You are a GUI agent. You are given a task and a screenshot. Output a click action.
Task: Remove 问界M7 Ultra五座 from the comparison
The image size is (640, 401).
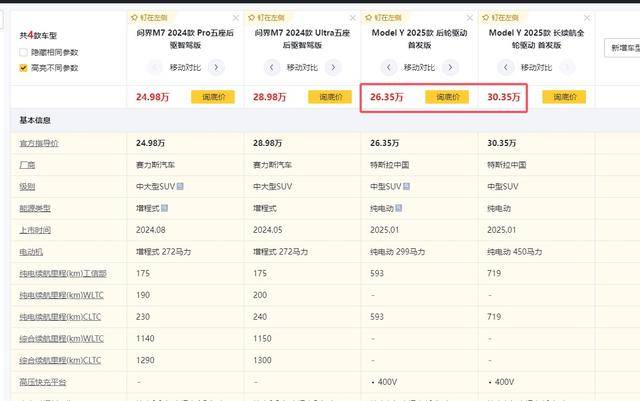tap(353, 18)
